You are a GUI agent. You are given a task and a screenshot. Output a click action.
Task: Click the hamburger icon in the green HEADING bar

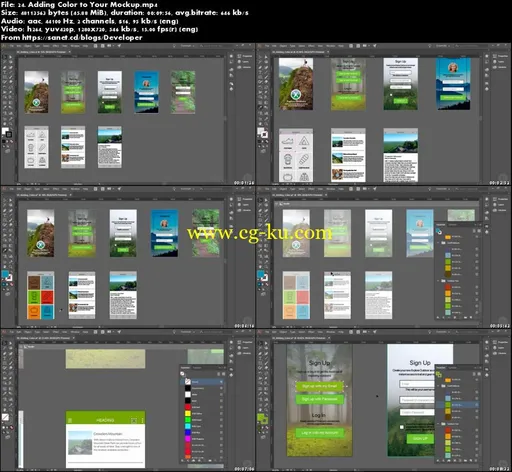click(x=70, y=420)
